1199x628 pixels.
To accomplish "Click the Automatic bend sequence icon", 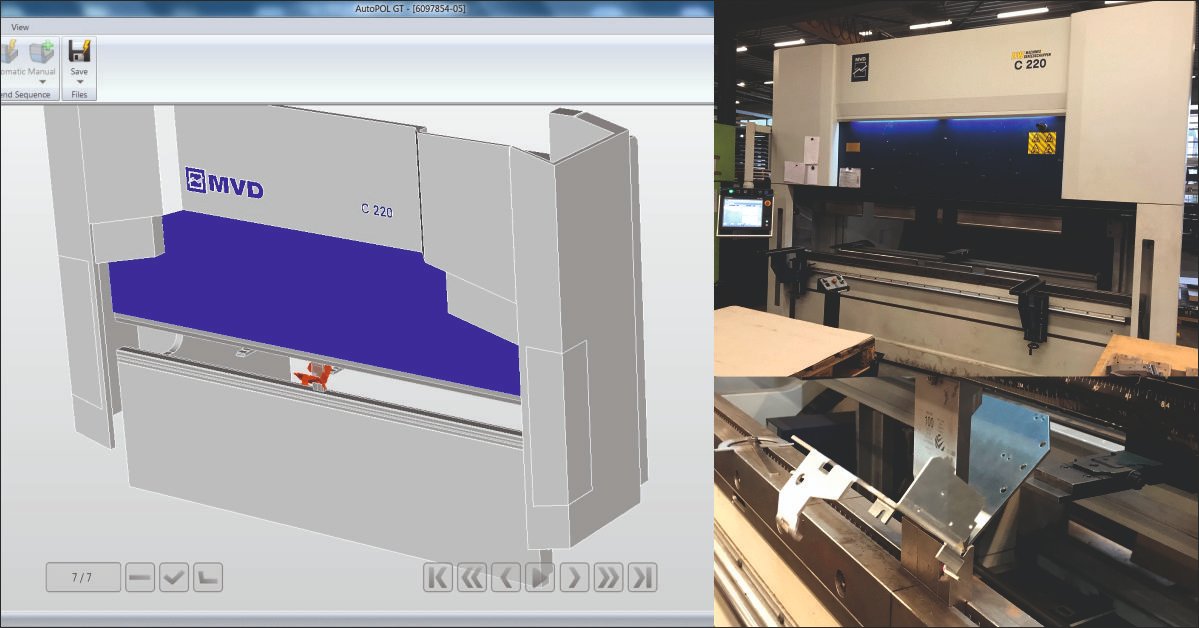I will click(9, 52).
